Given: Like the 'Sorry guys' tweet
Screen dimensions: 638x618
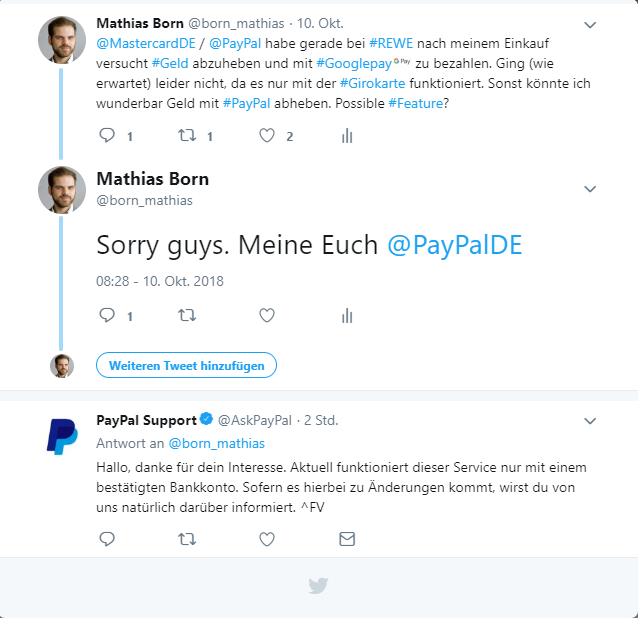Looking at the screenshot, I should tap(267, 315).
